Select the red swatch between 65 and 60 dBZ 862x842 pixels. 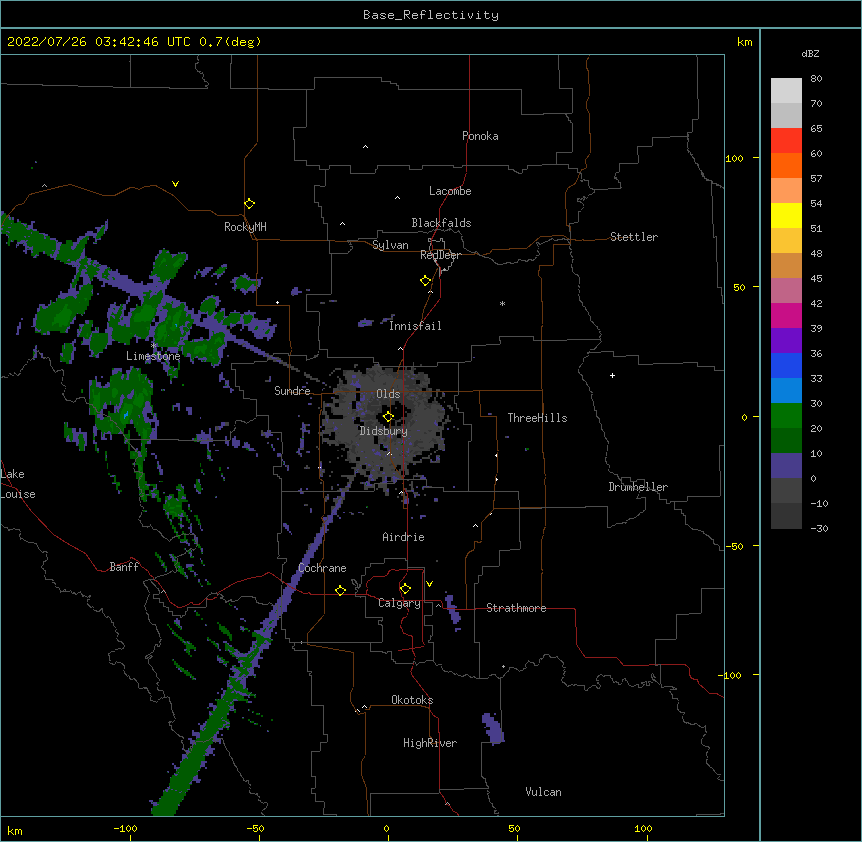point(786,141)
